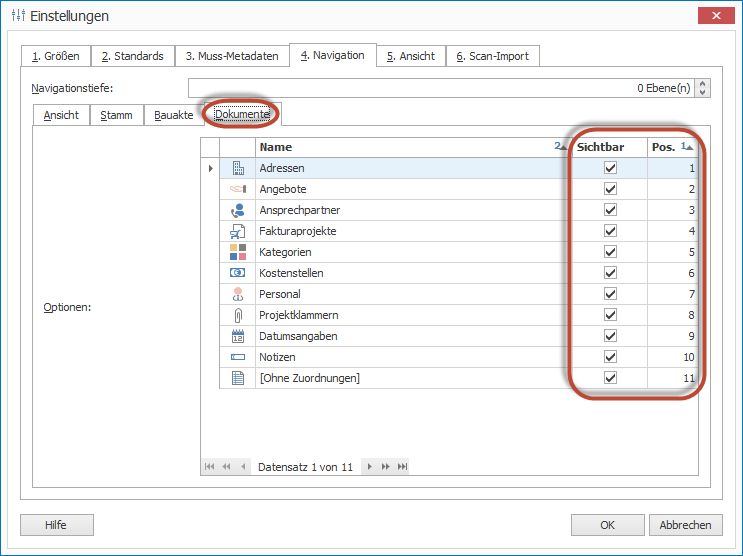Toggle Sichtbar checkbox for Kostenstellen
This screenshot has height=556, width=743.
click(x=610, y=273)
